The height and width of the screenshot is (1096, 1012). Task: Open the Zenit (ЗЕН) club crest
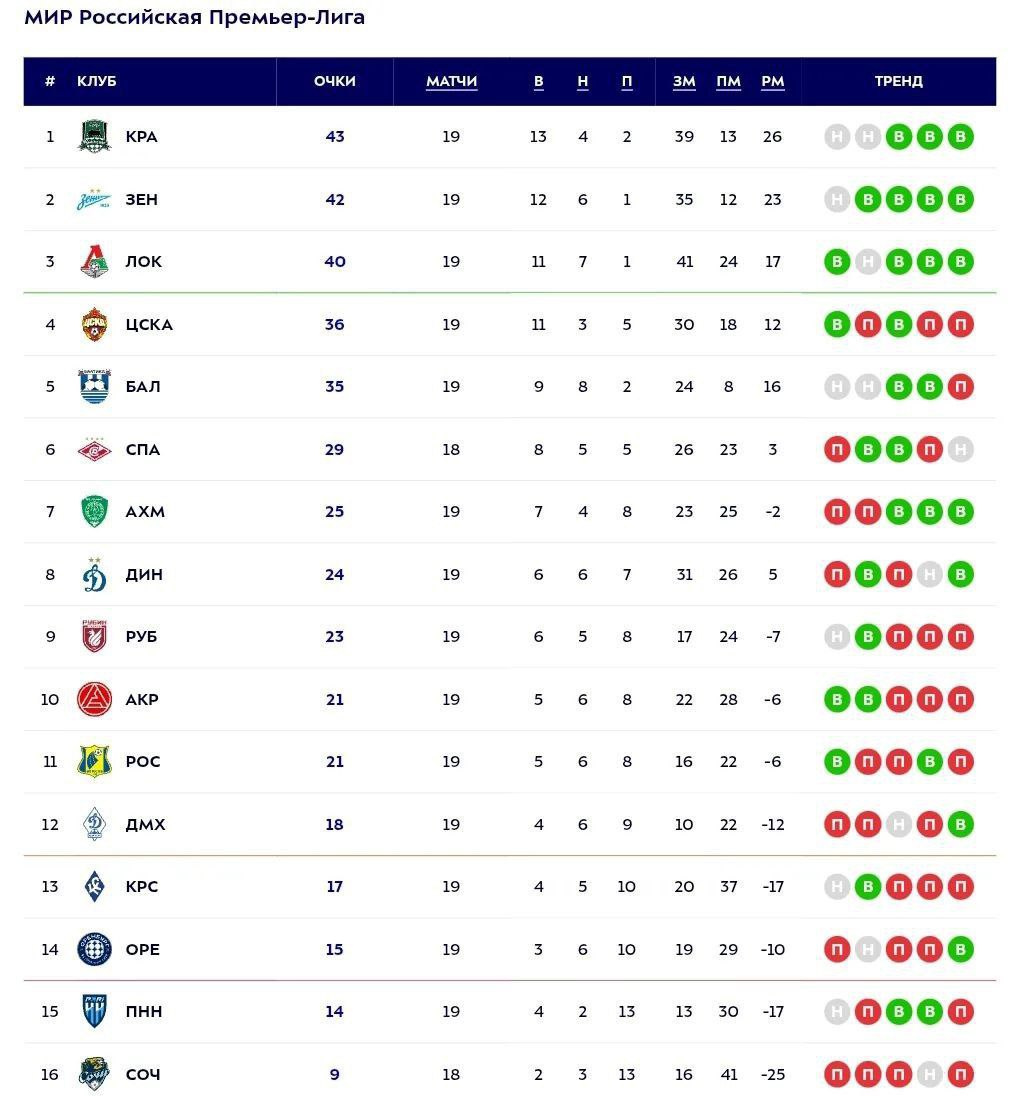click(x=94, y=199)
